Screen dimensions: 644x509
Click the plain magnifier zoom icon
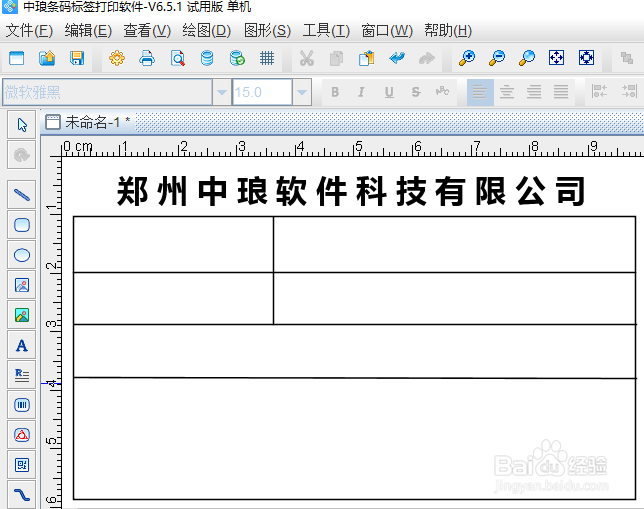[527, 58]
